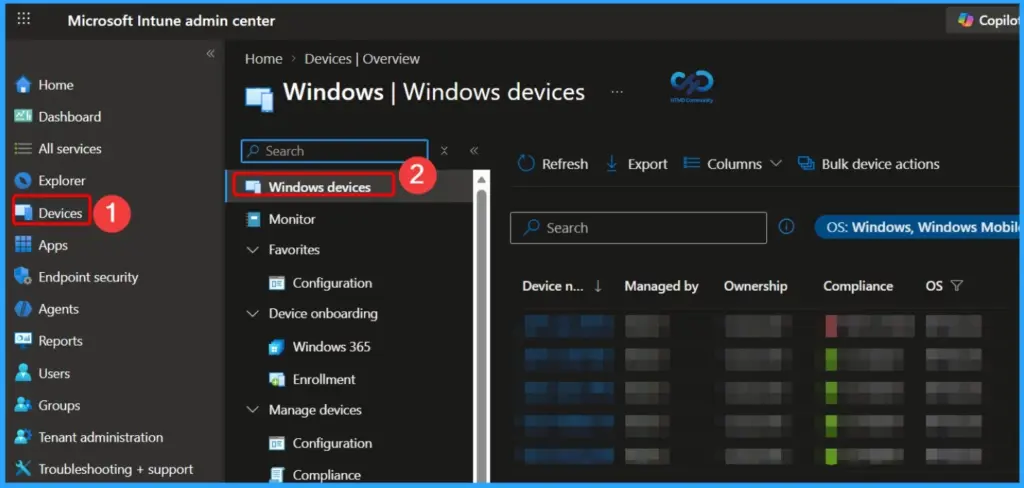Click the Enrollment icon in blade menu
1024x488 pixels.
tap(277, 379)
